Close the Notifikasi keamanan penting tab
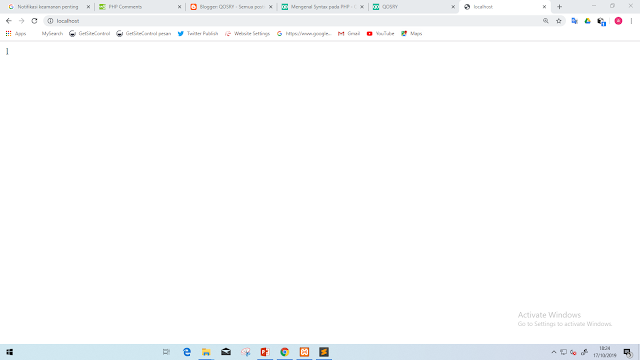This screenshot has width=640, height=360. click(88, 7)
